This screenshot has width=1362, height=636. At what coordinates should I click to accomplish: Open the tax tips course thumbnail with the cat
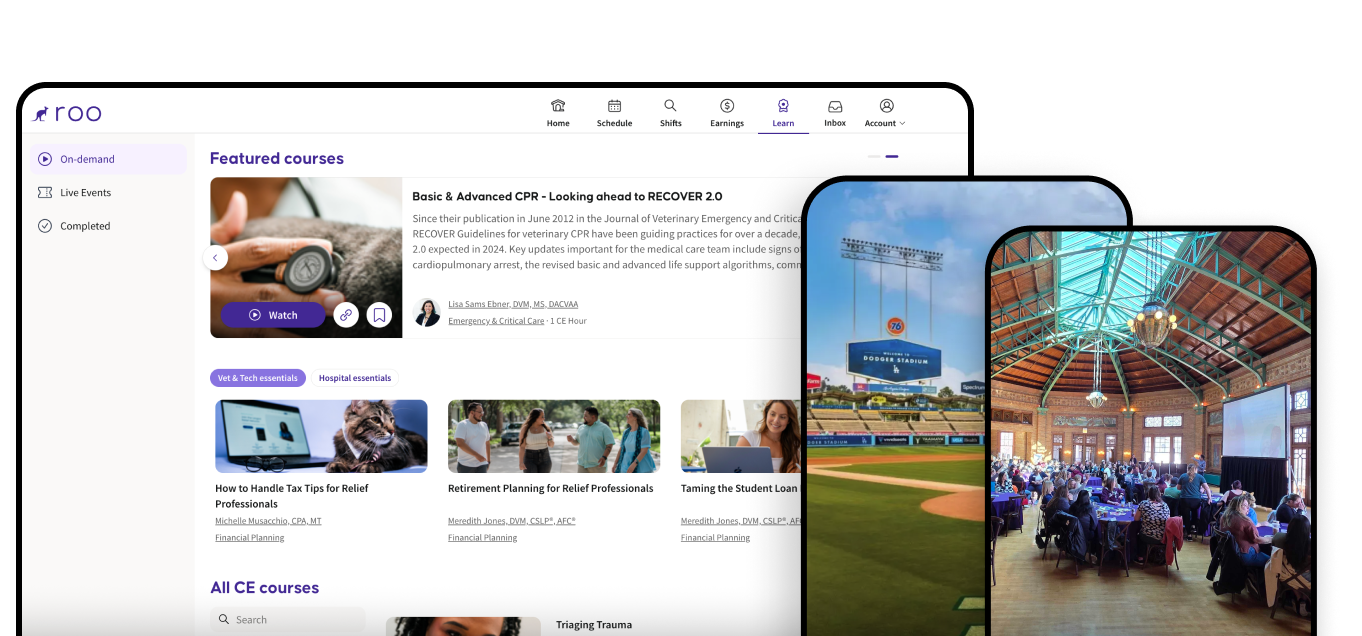pos(321,436)
